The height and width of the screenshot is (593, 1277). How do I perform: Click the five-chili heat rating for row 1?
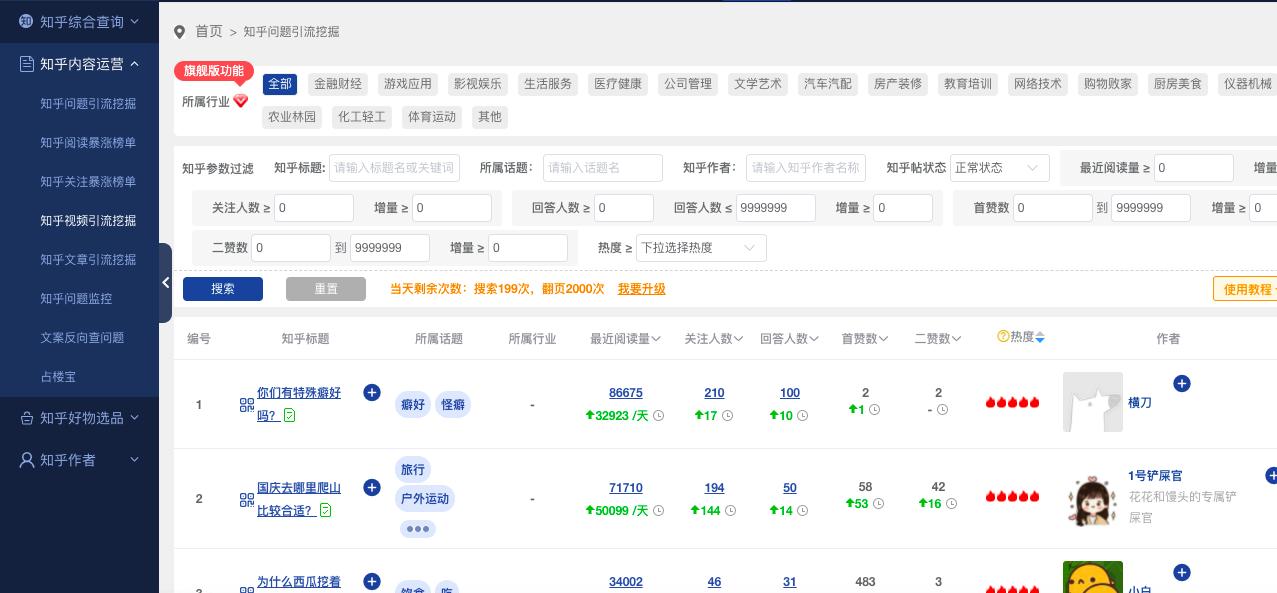pyautogui.click(x=1012, y=403)
